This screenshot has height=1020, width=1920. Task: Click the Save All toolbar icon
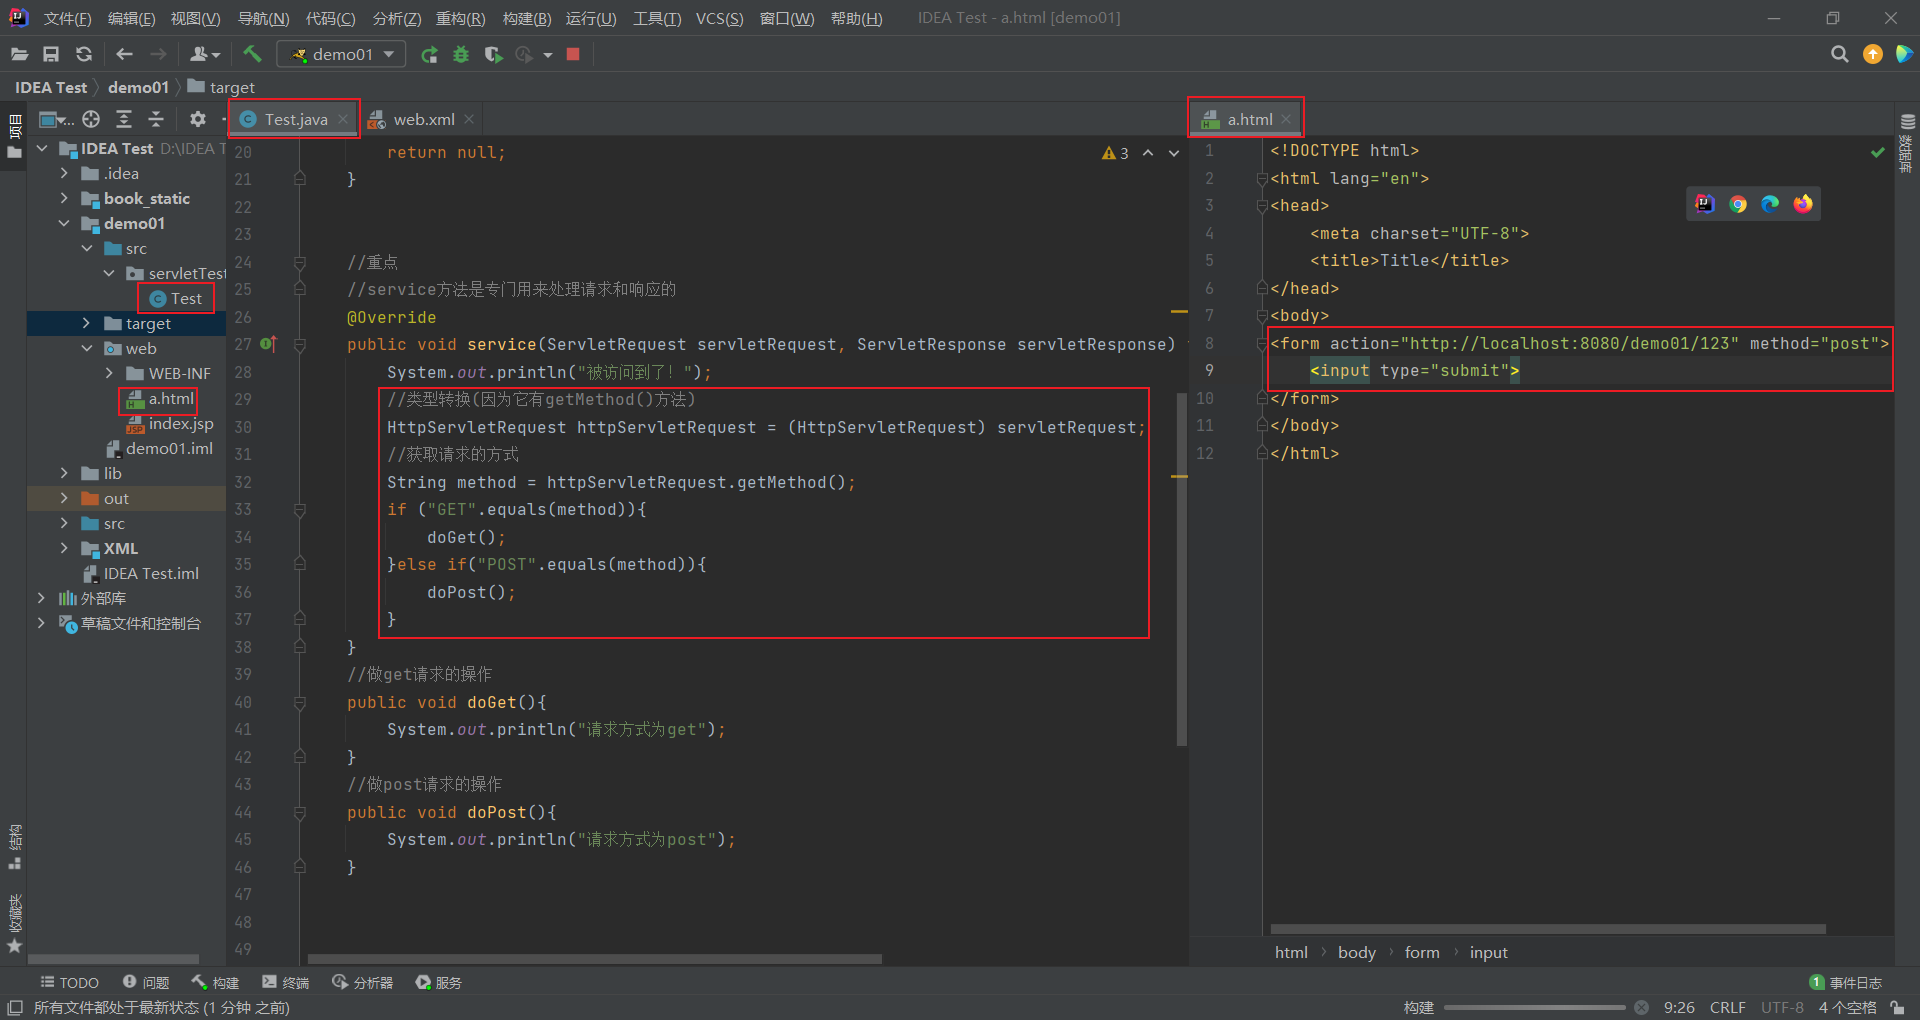coord(51,54)
